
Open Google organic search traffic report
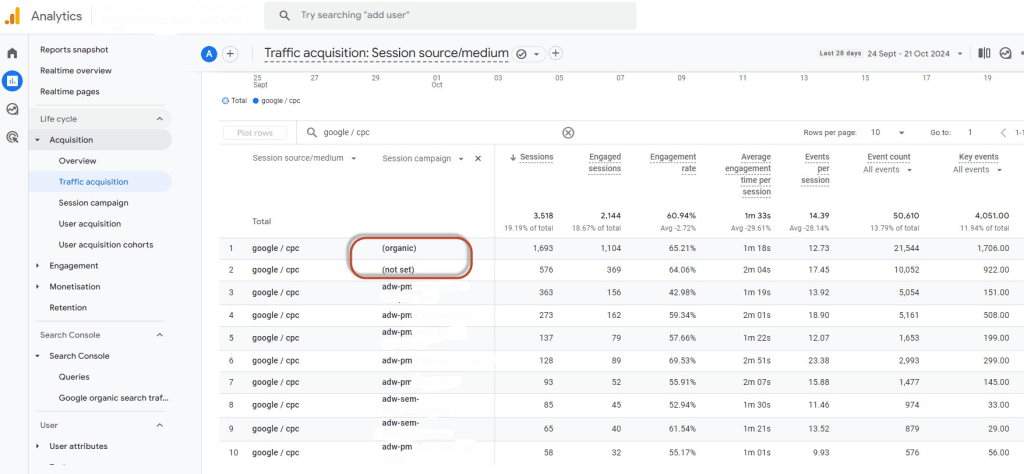(x=114, y=398)
